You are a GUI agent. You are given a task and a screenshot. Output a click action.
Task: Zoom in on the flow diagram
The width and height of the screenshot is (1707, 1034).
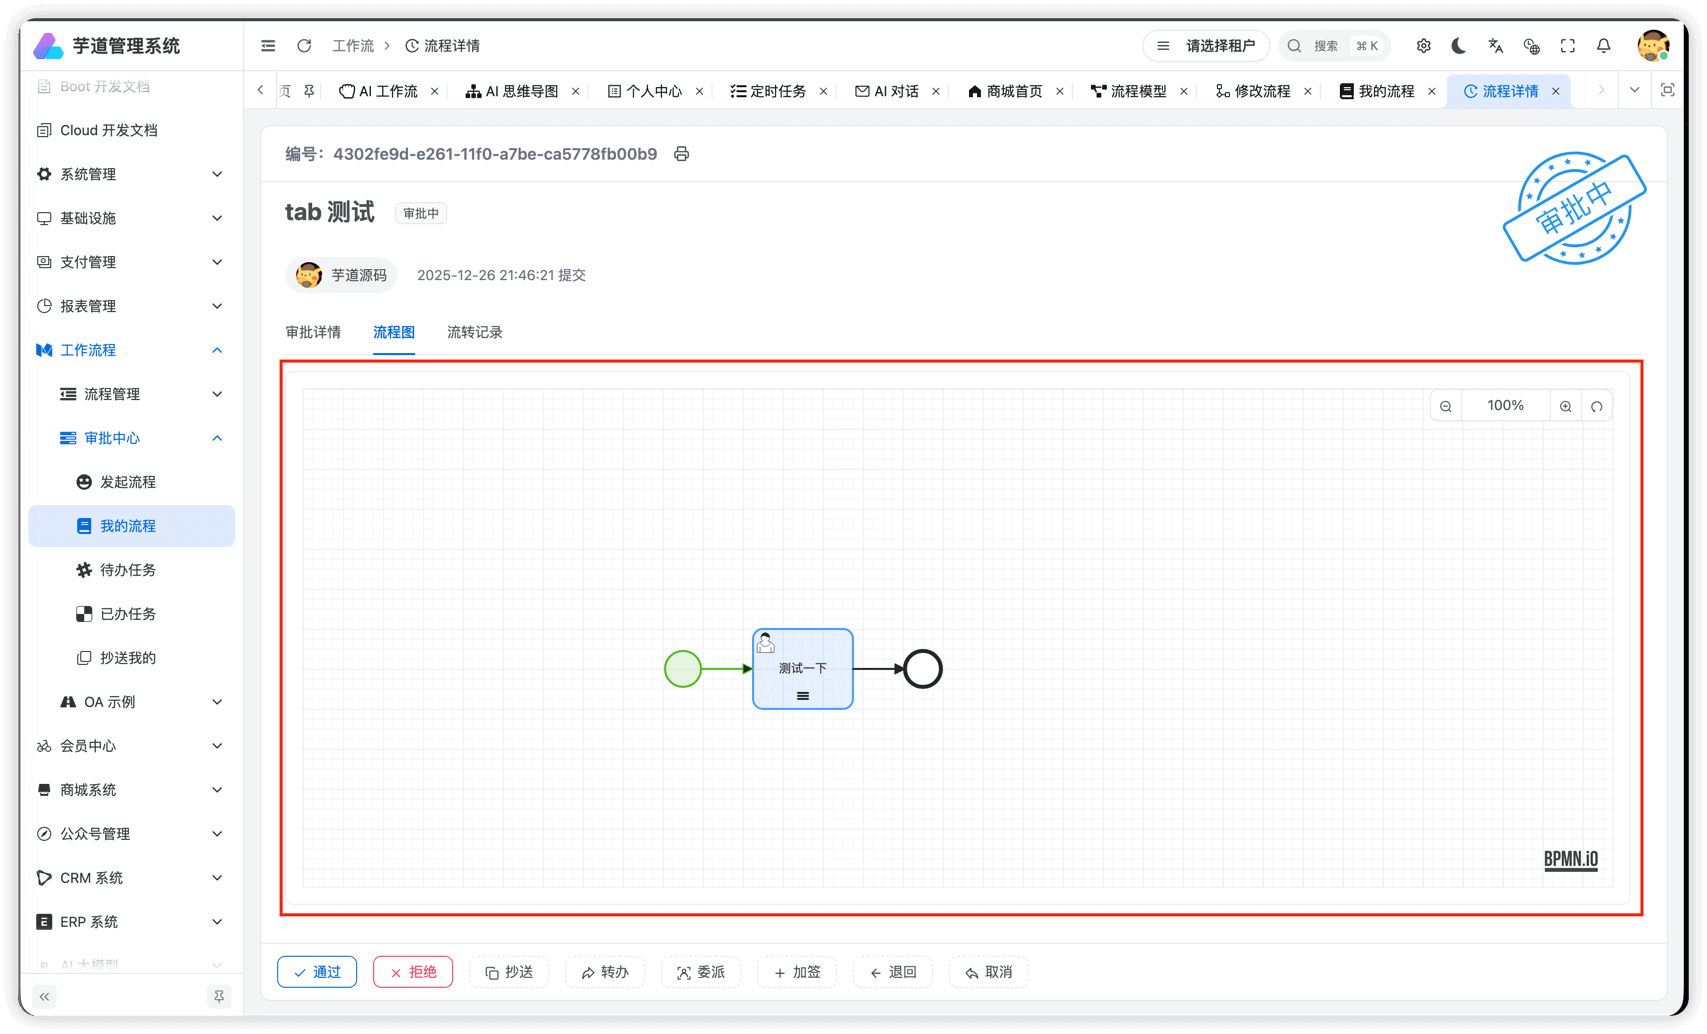click(x=1565, y=405)
